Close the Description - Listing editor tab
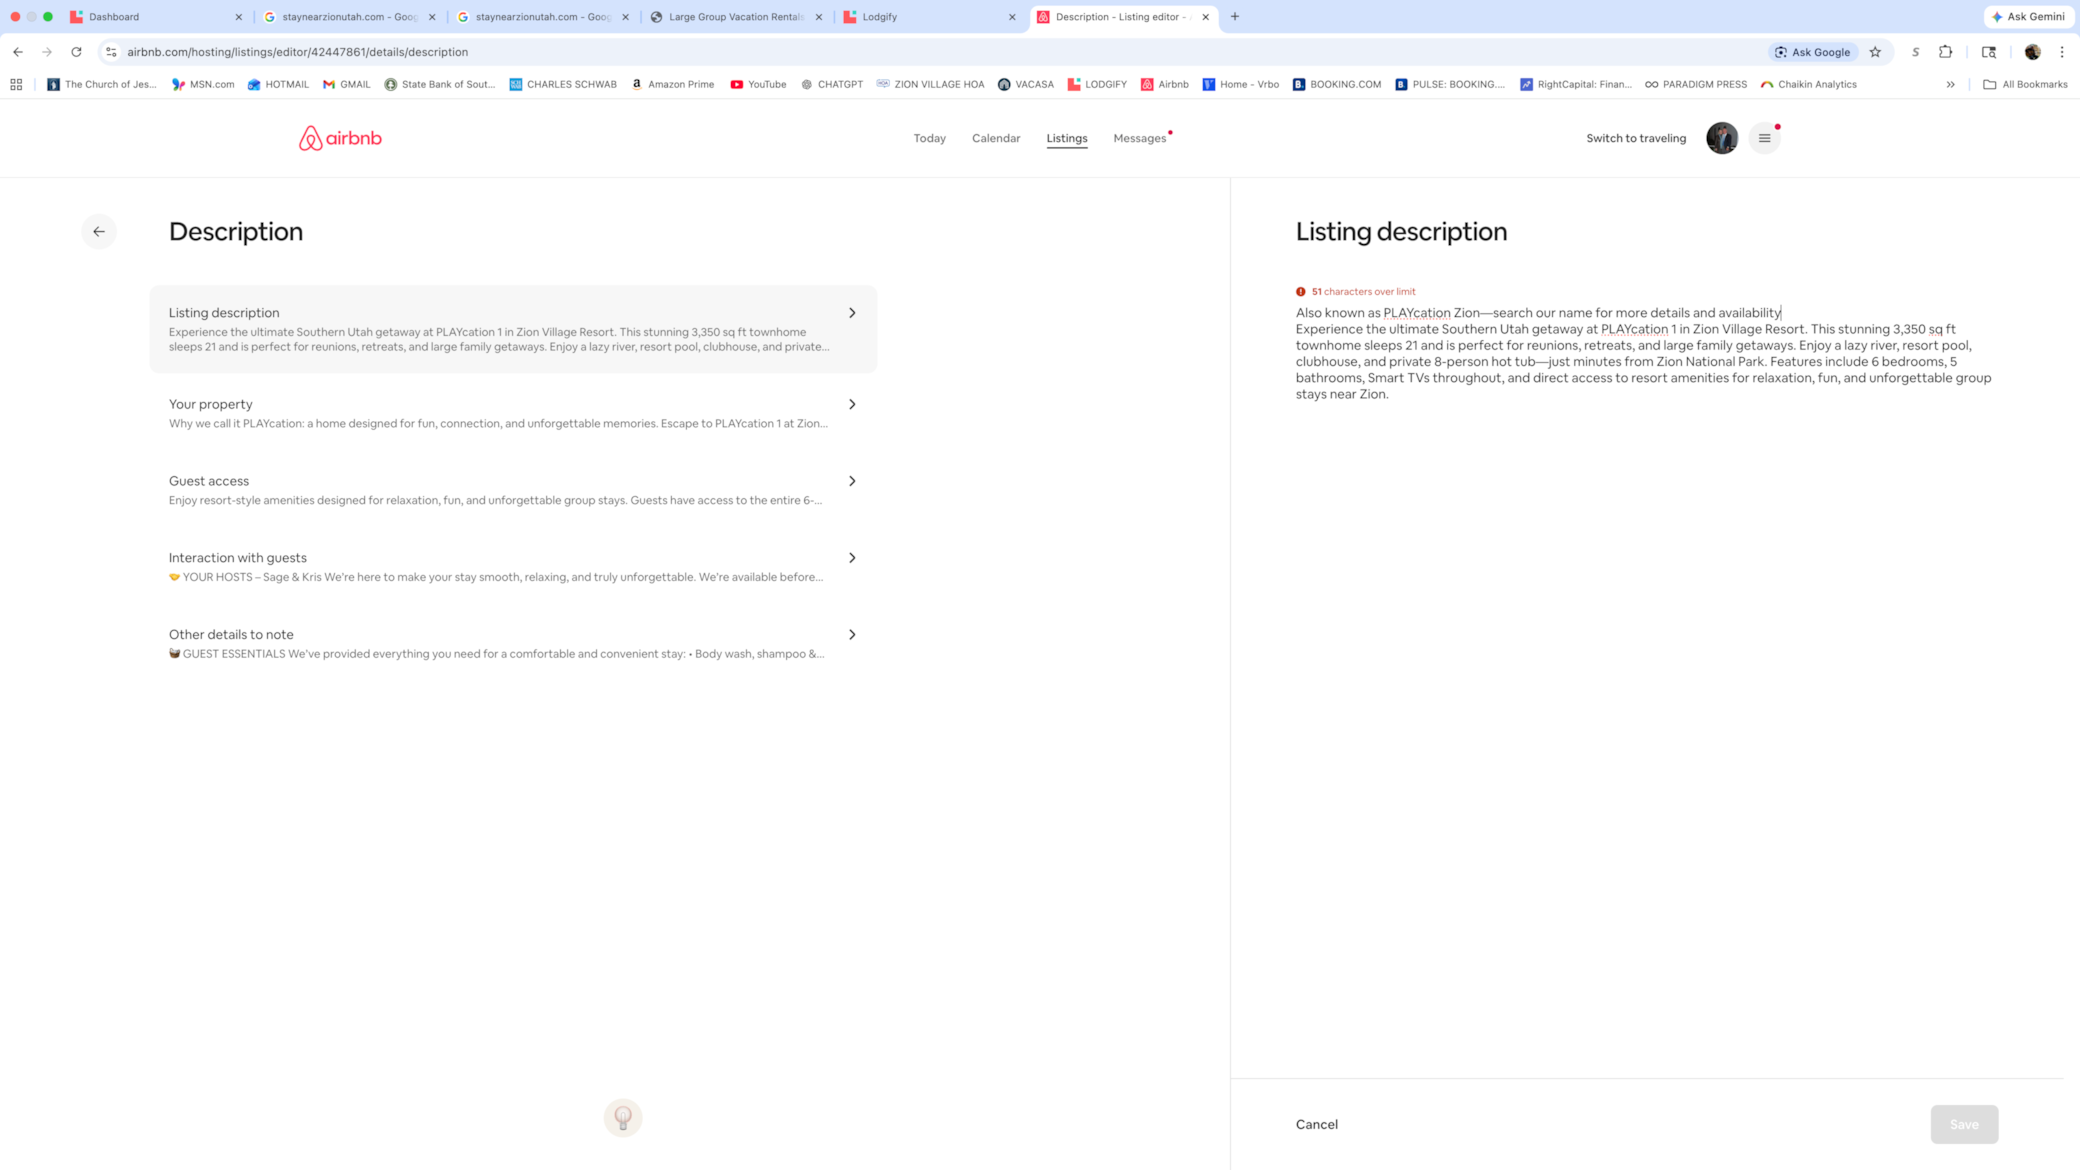 1206,17
